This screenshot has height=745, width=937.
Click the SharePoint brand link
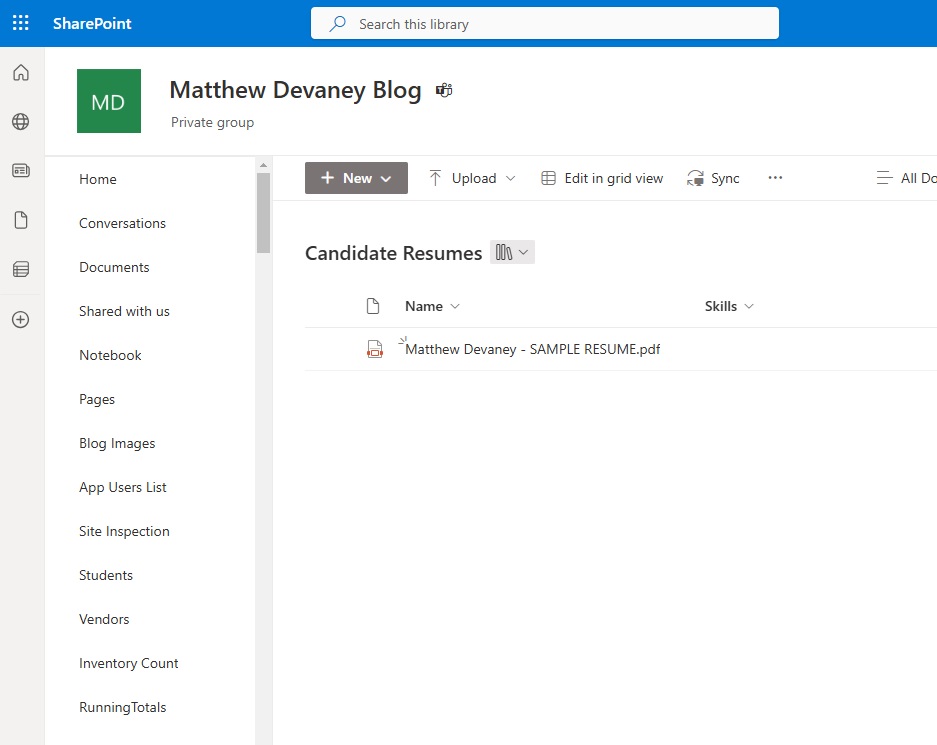point(92,23)
